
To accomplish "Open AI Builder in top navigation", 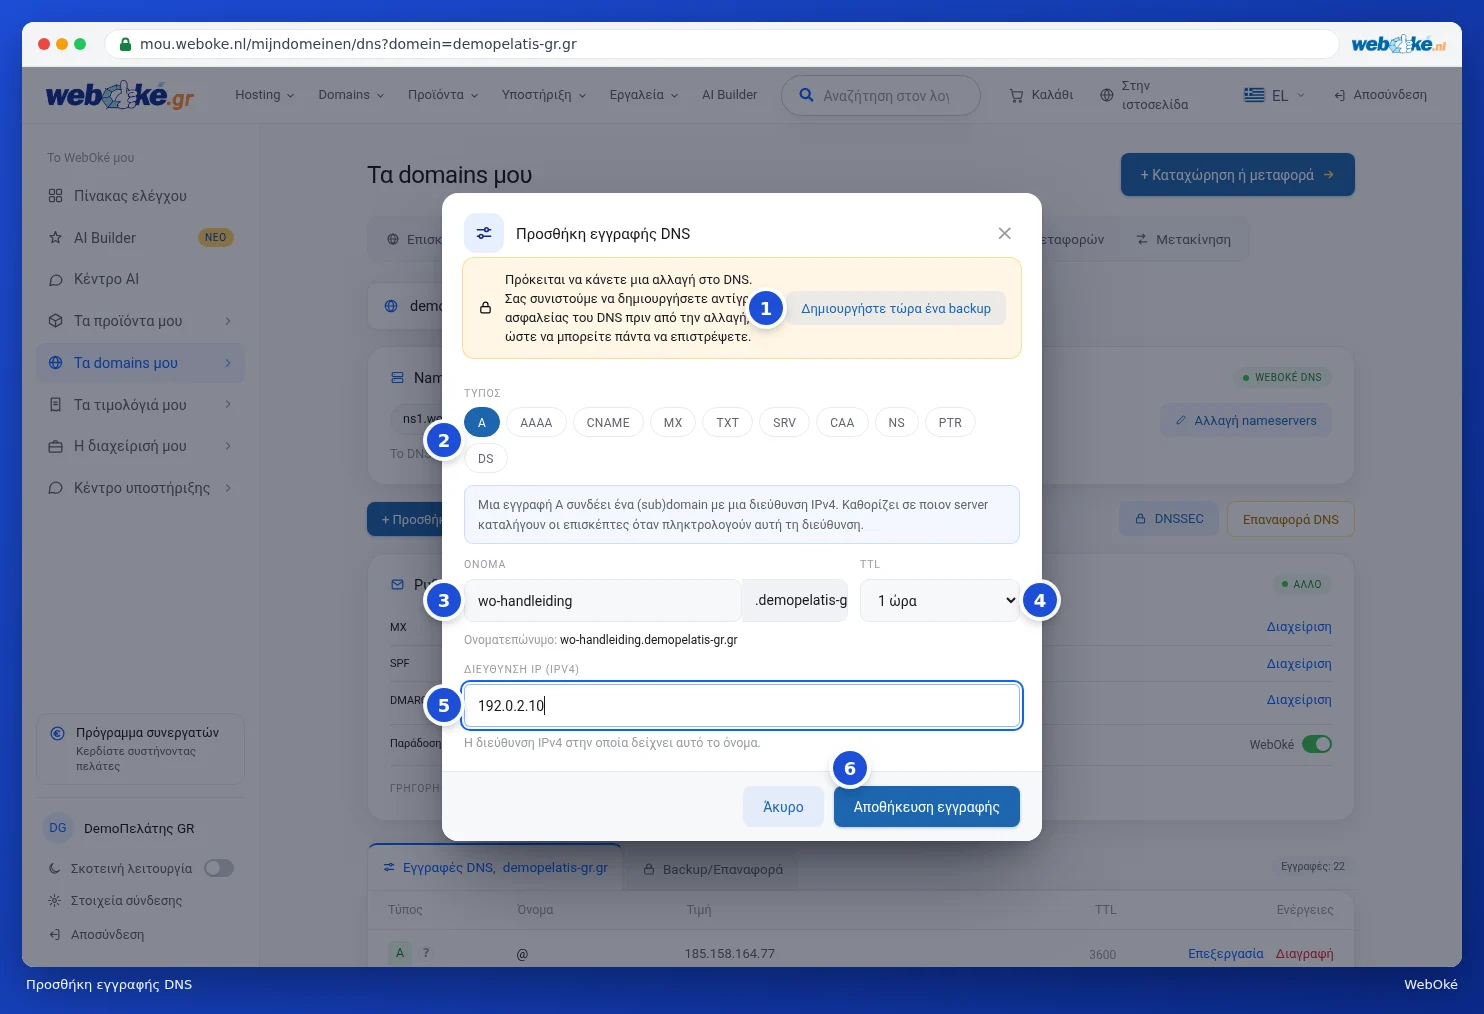I will [729, 95].
